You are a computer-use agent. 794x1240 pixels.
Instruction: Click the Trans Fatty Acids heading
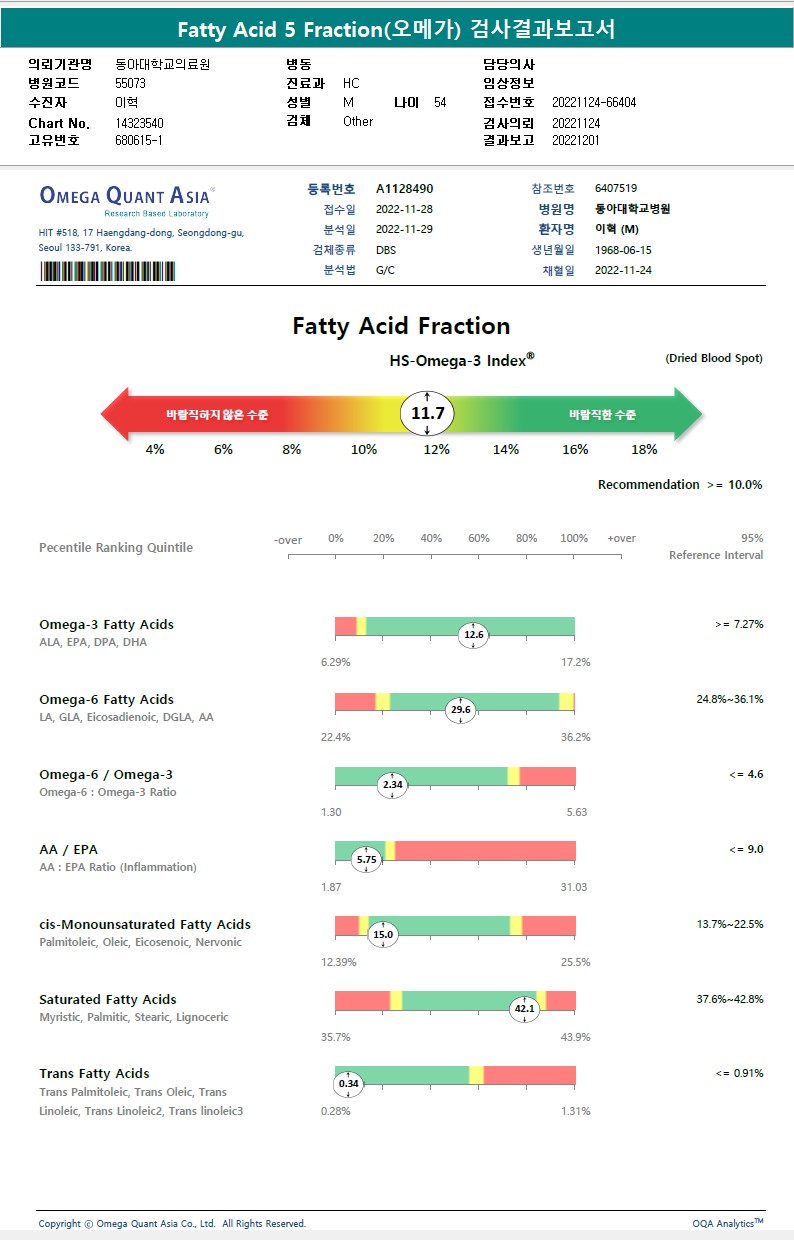[x=94, y=1073]
